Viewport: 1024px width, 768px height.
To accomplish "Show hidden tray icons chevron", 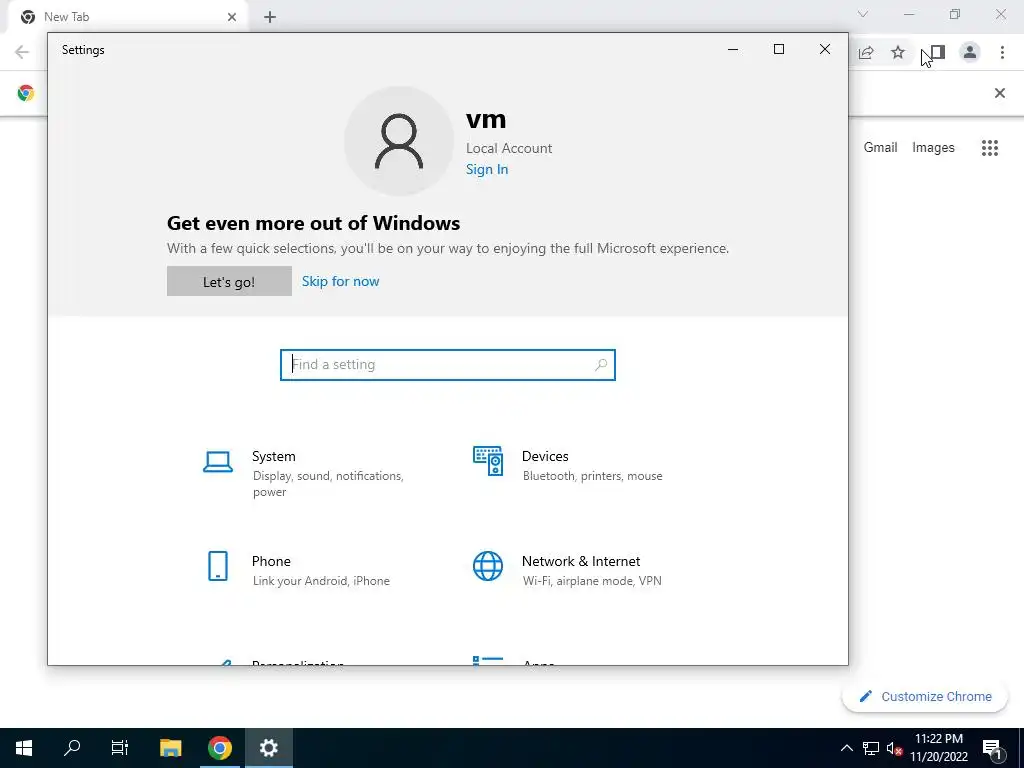I will 846,748.
